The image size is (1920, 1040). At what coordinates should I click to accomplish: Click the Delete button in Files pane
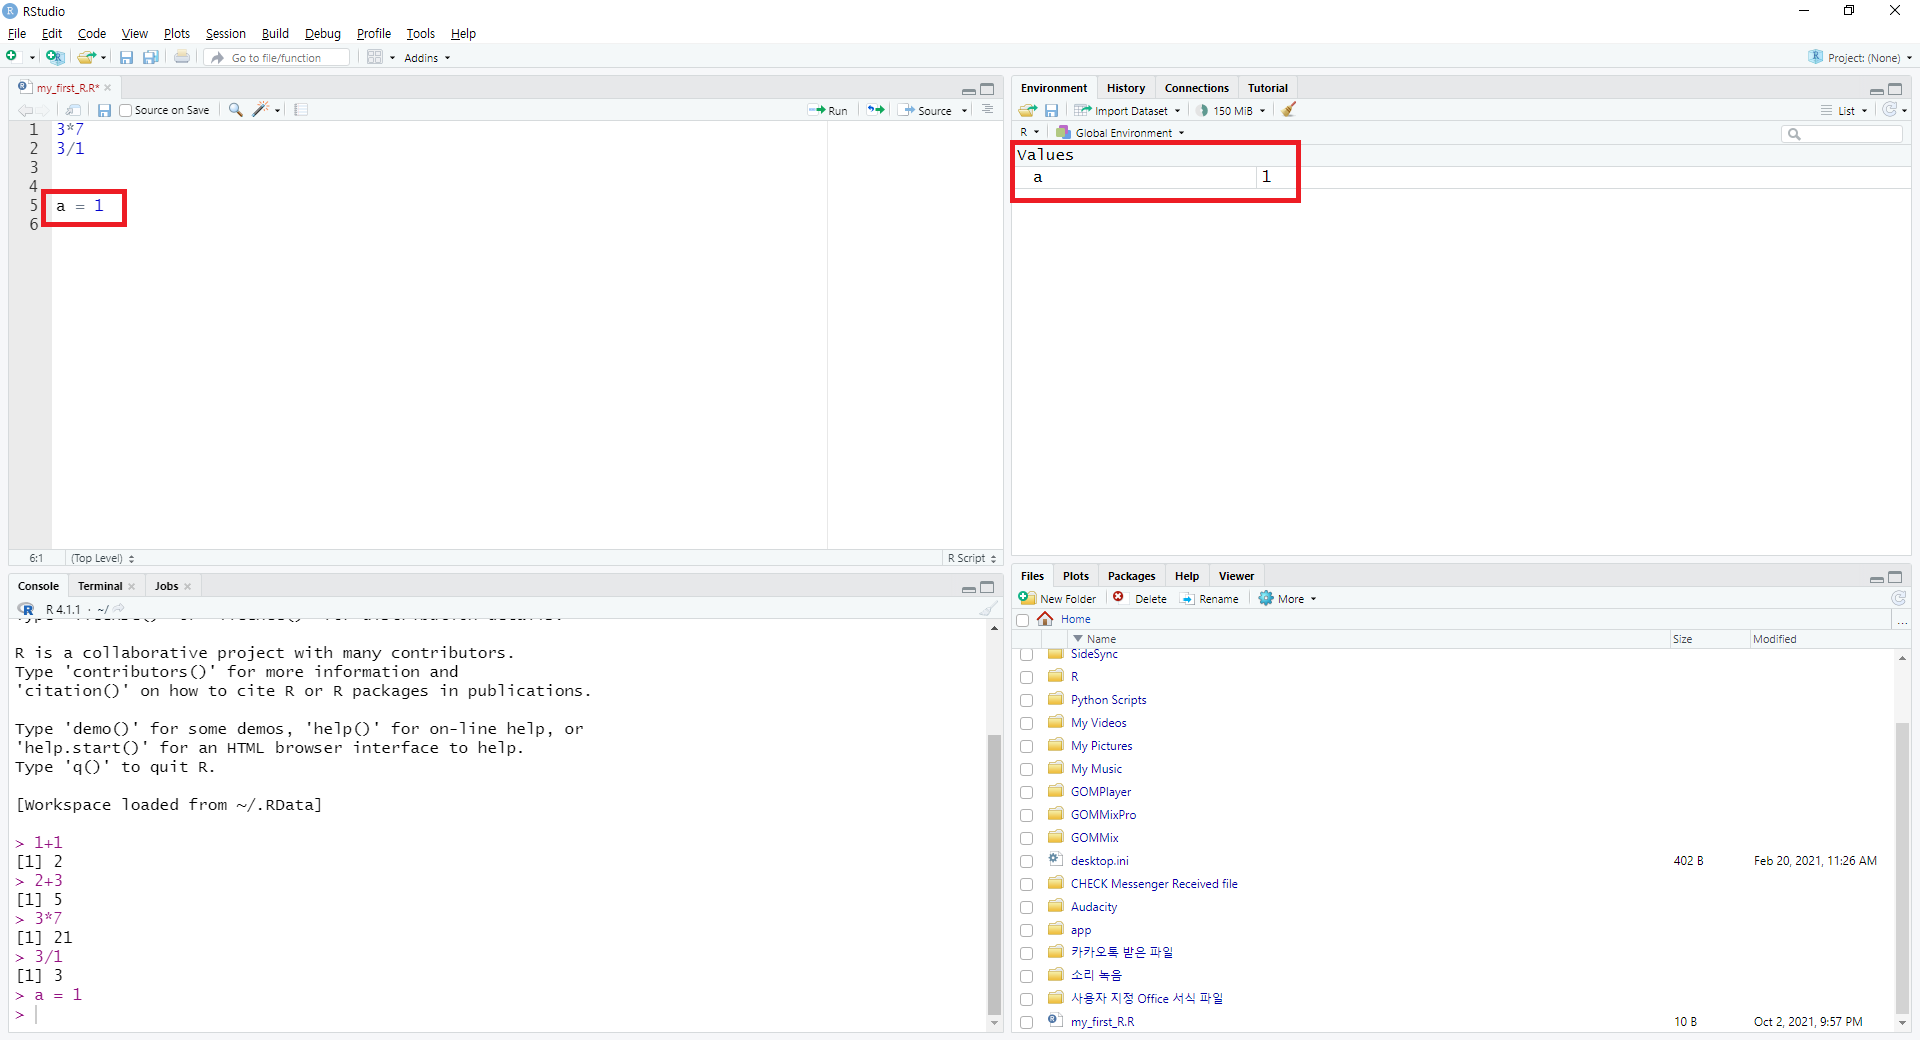pos(1140,599)
